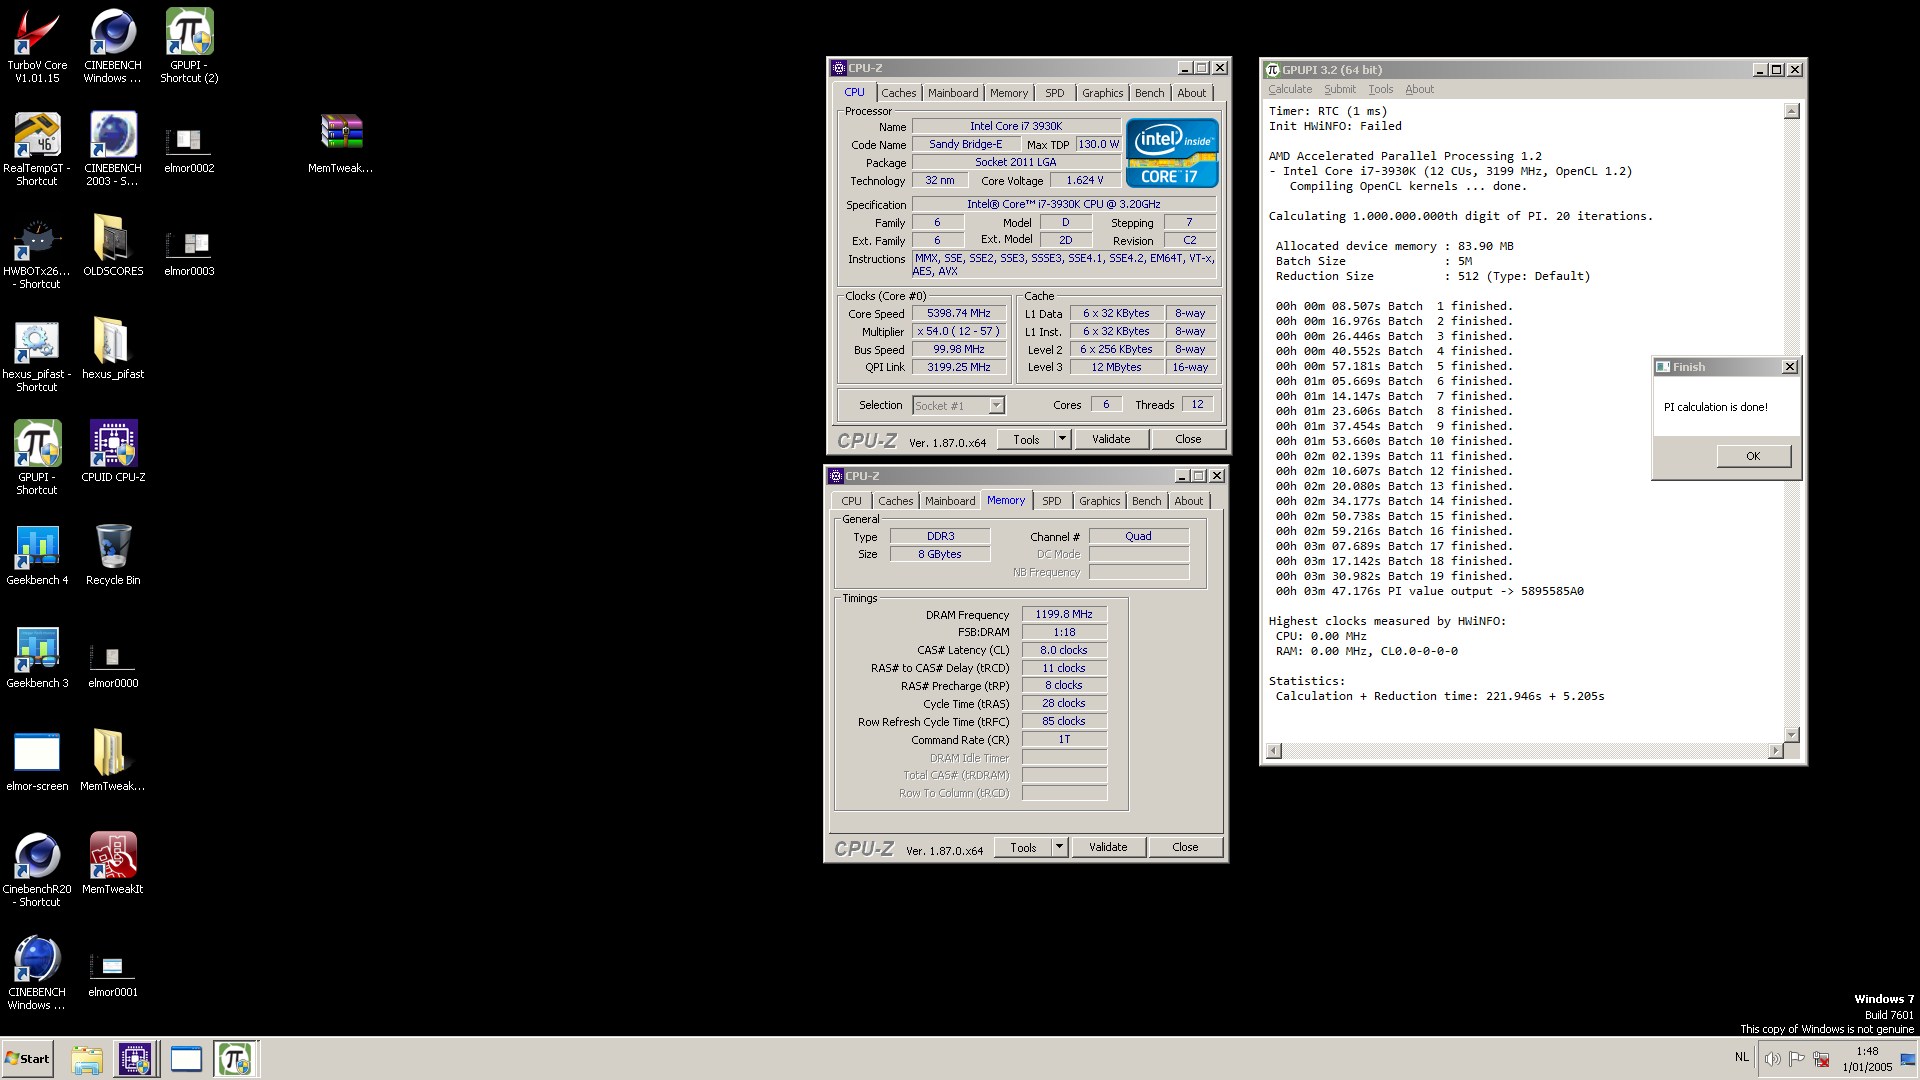The height and width of the screenshot is (1080, 1920).
Task: Click Tools button in top CPU-Z window
Action: (x=1026, y=439)
